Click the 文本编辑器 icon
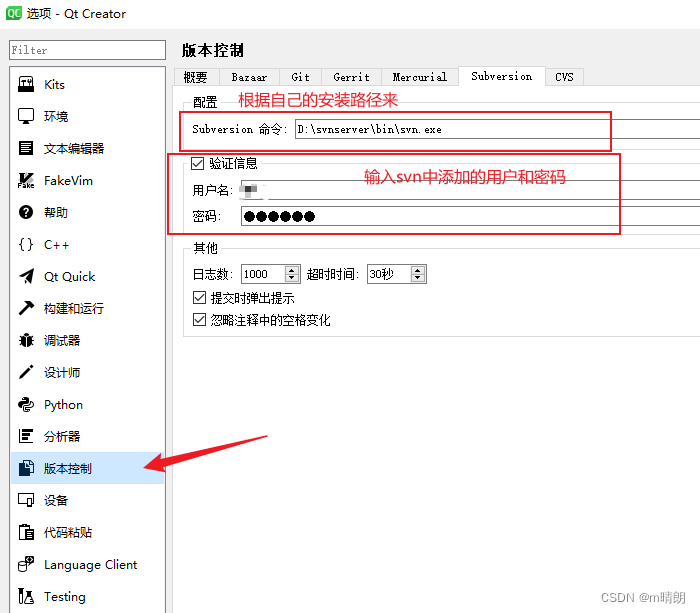 26,148
